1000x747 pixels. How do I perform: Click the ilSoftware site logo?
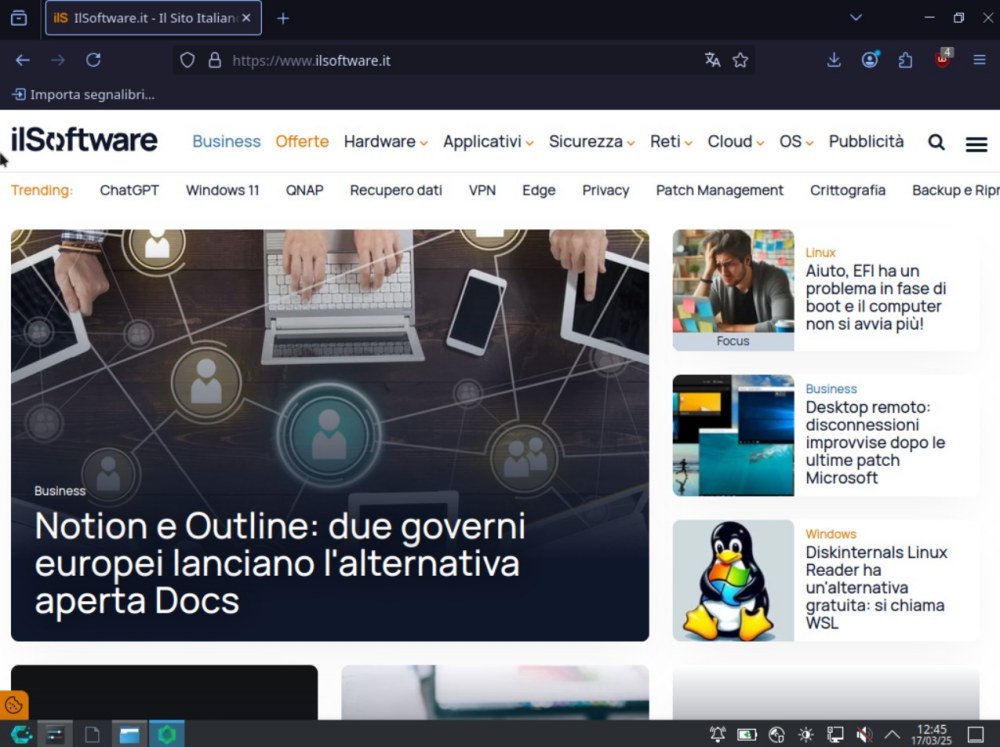click(x=84, y=140)
